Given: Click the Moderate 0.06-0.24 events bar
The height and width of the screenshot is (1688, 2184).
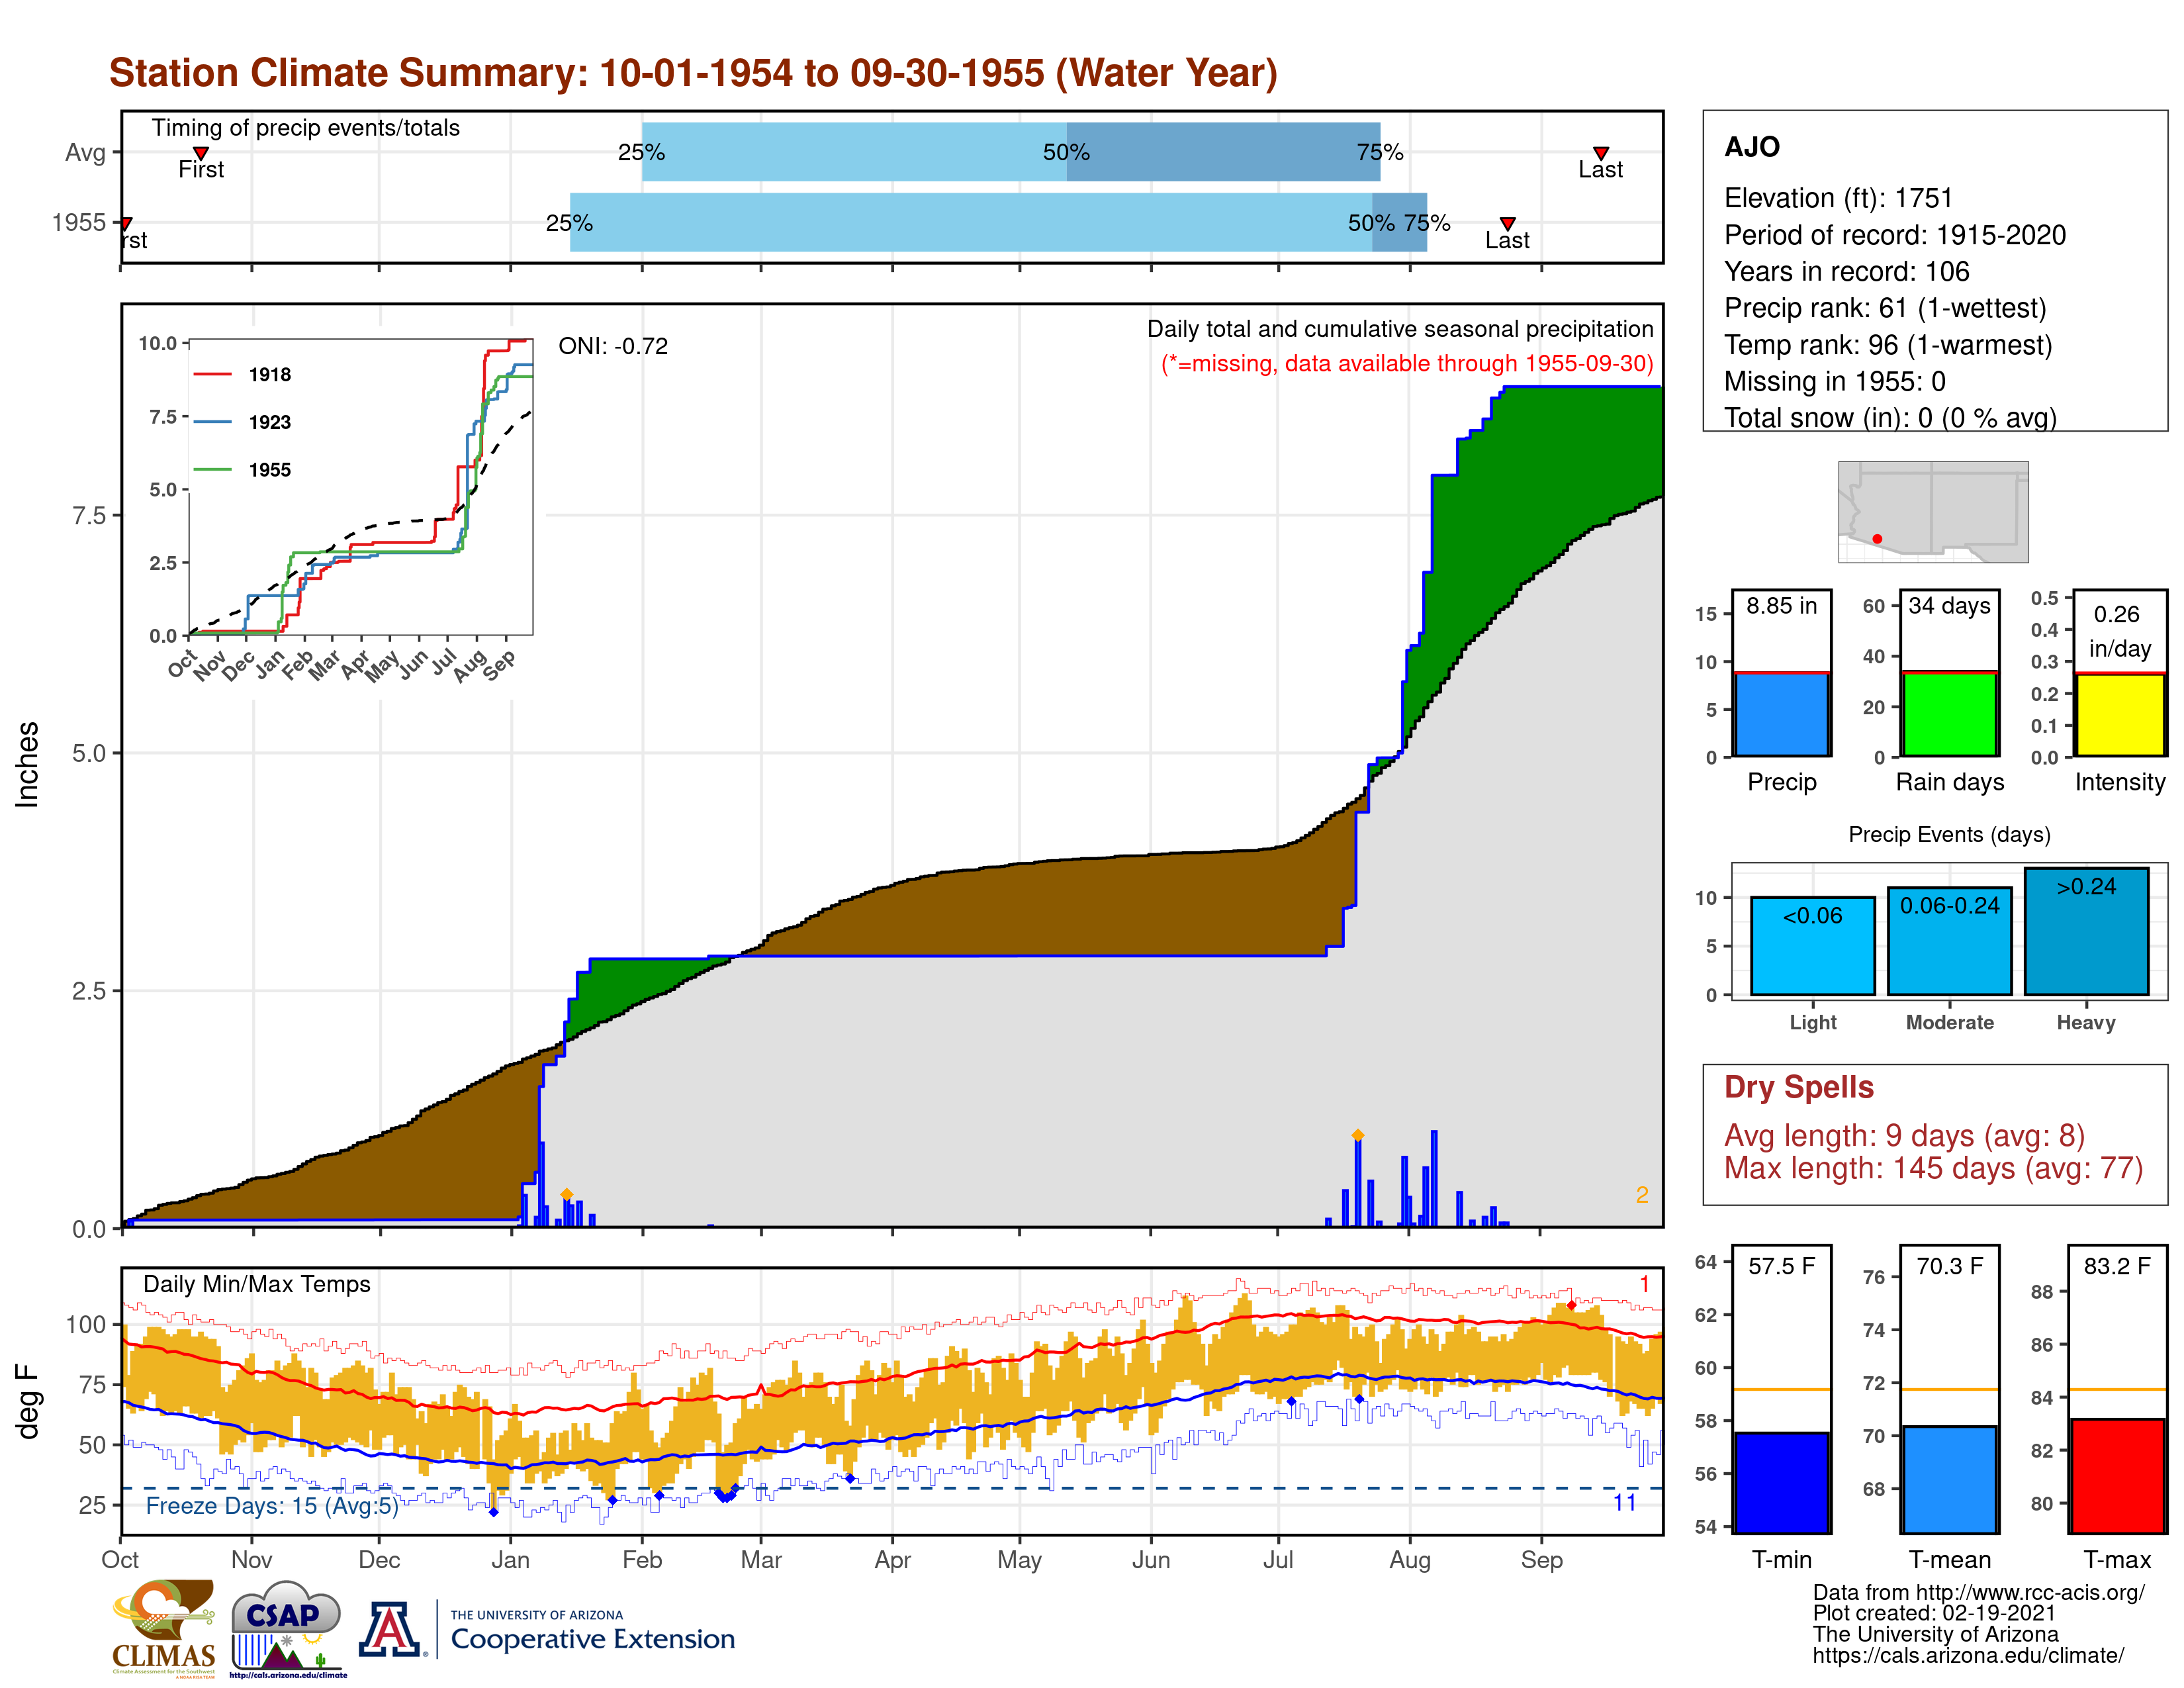Looking at the screenshot, I should (1950, 941).
